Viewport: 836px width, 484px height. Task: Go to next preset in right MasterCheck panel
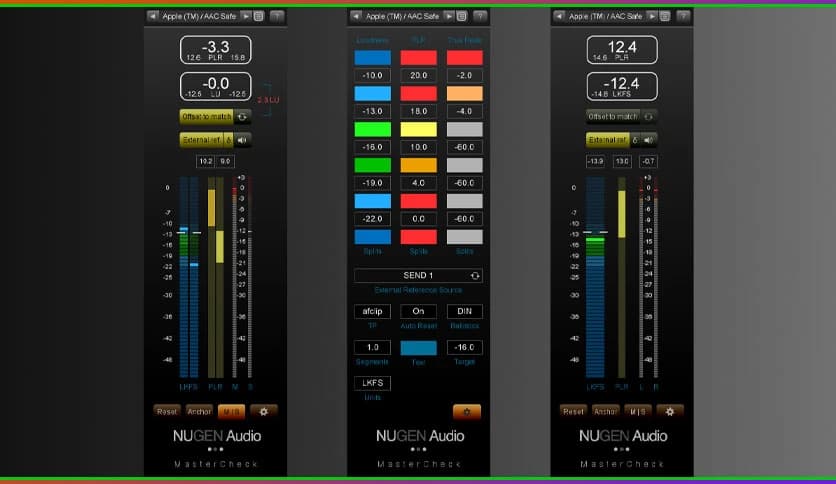point(652,17)
